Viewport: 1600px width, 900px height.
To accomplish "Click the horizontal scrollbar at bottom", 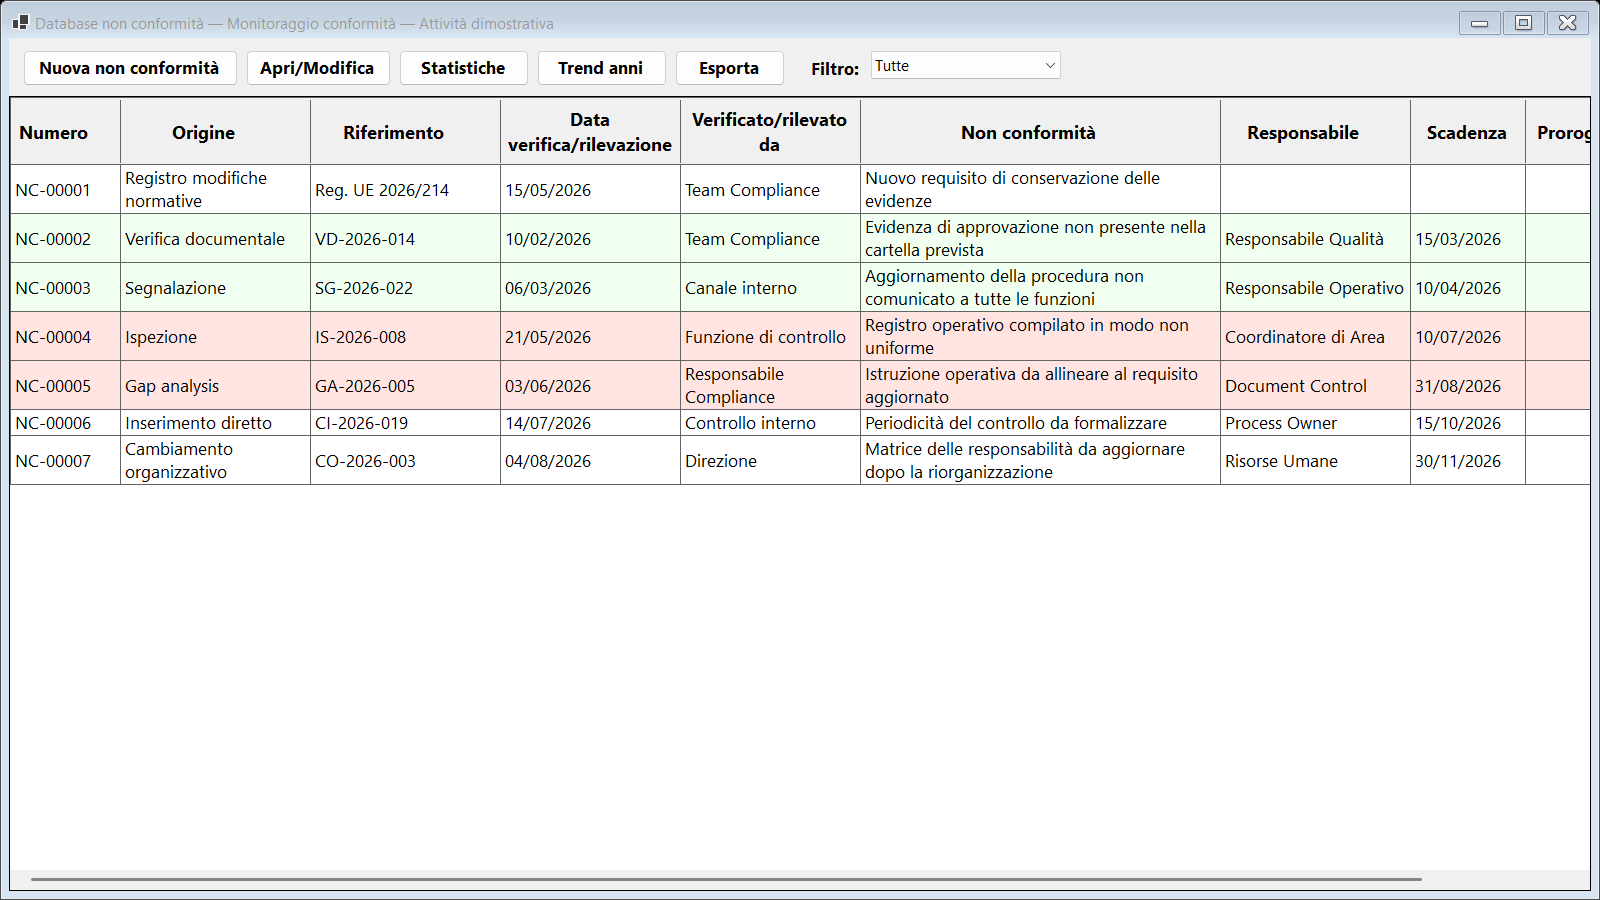I will [726, 879].
